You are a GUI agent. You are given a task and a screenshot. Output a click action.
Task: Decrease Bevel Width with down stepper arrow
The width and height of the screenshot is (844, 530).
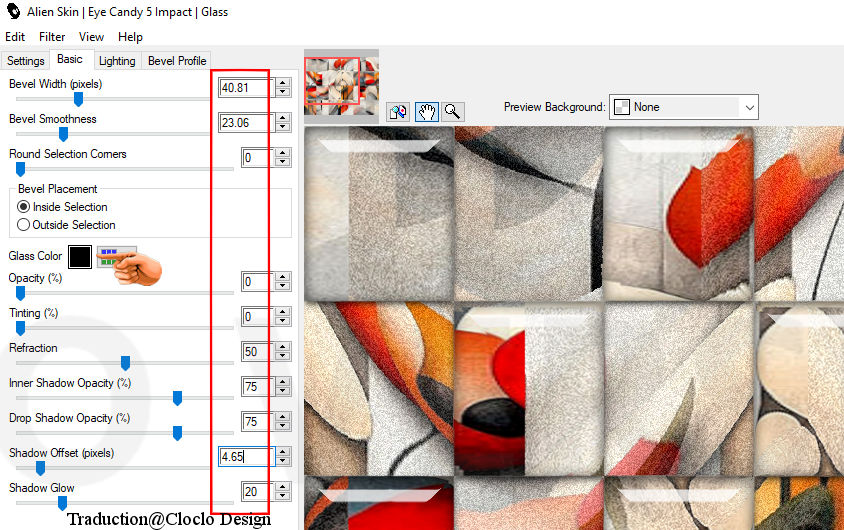(283, 93)
